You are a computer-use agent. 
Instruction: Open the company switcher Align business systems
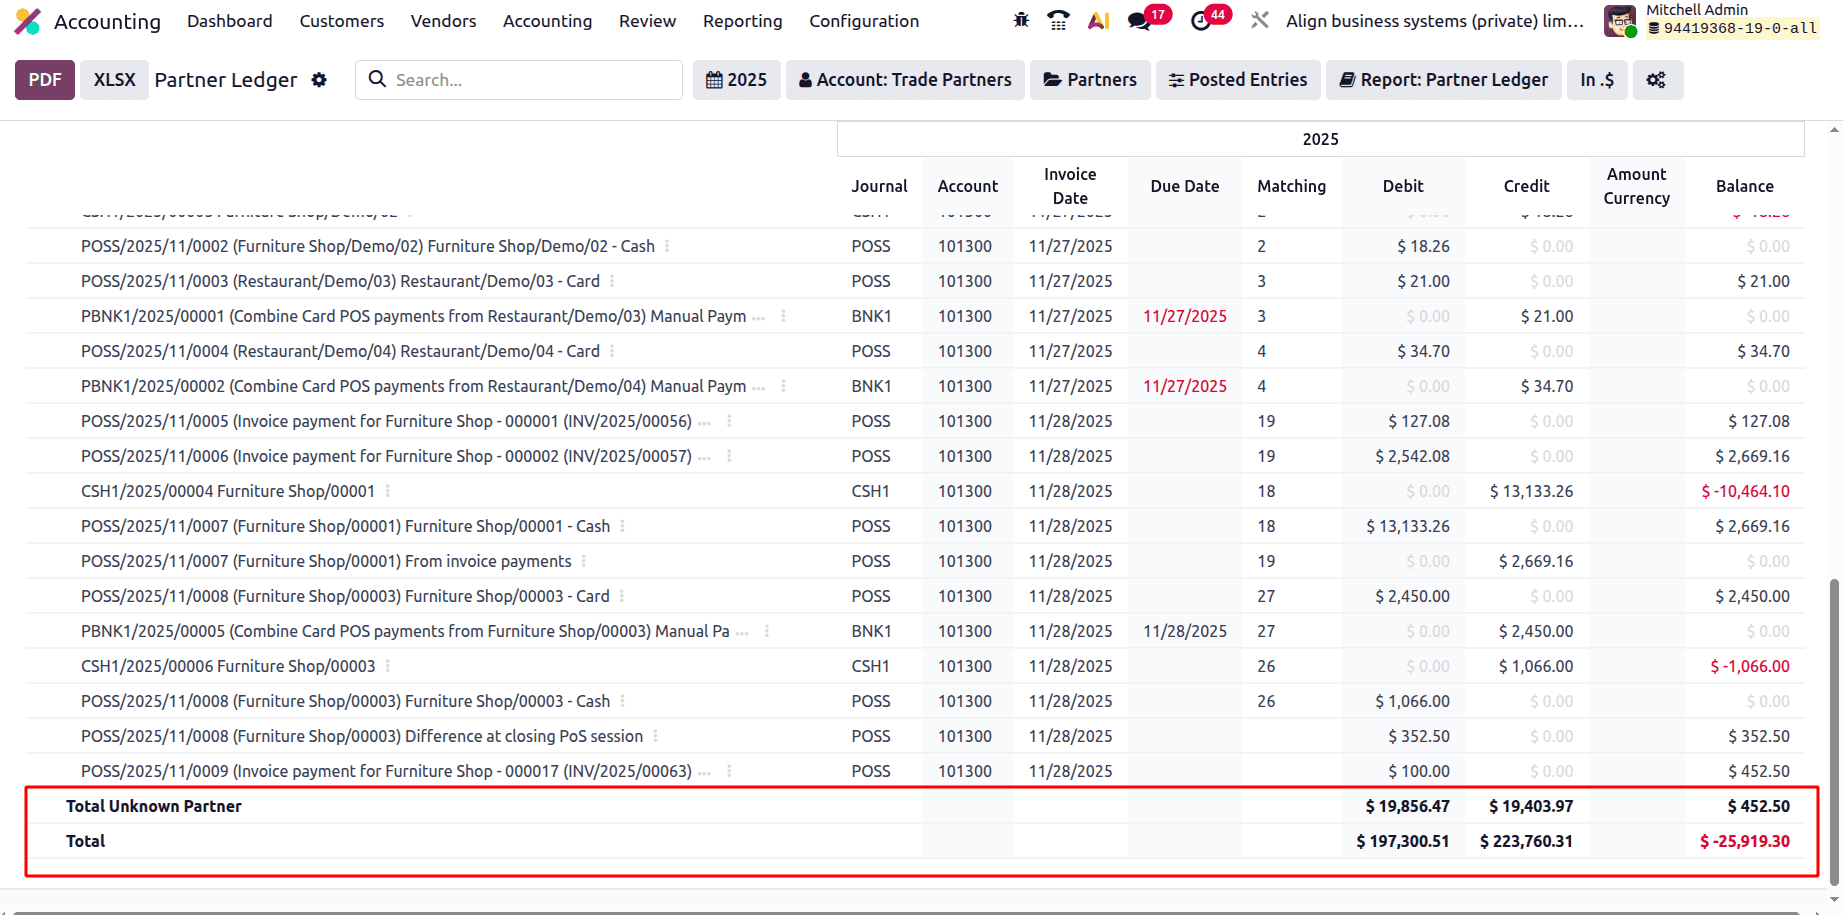click(x=1435, y=21)
